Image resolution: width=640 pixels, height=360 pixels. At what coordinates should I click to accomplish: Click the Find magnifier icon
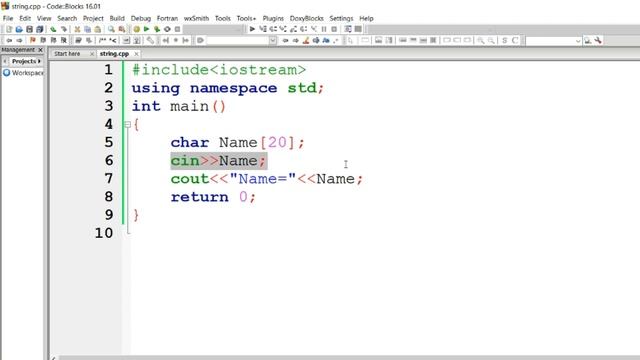click(111, 29)
